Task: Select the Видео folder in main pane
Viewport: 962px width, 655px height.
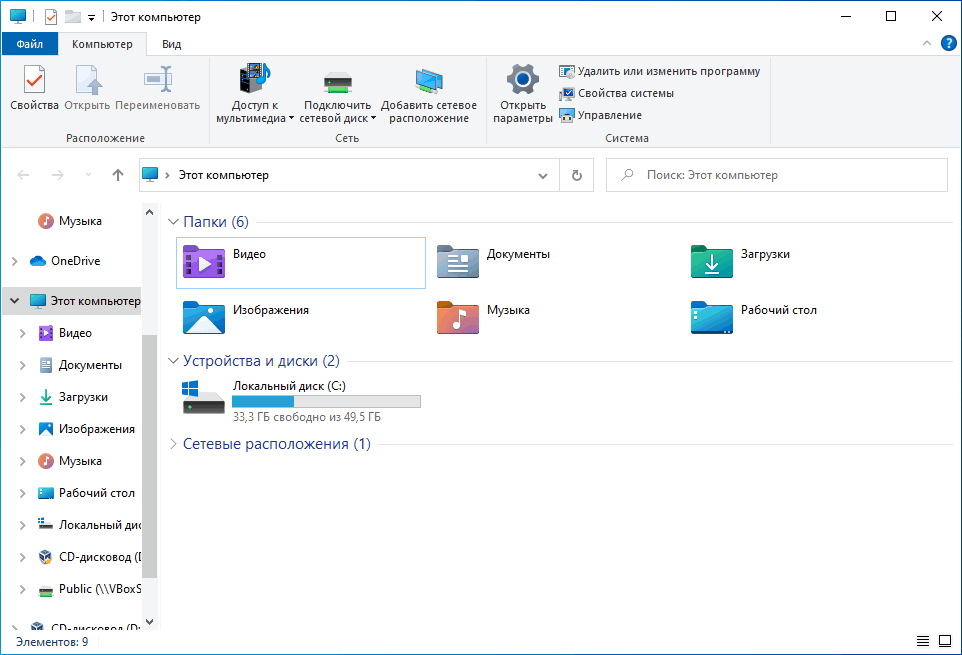Action: [x=301, y=262]
